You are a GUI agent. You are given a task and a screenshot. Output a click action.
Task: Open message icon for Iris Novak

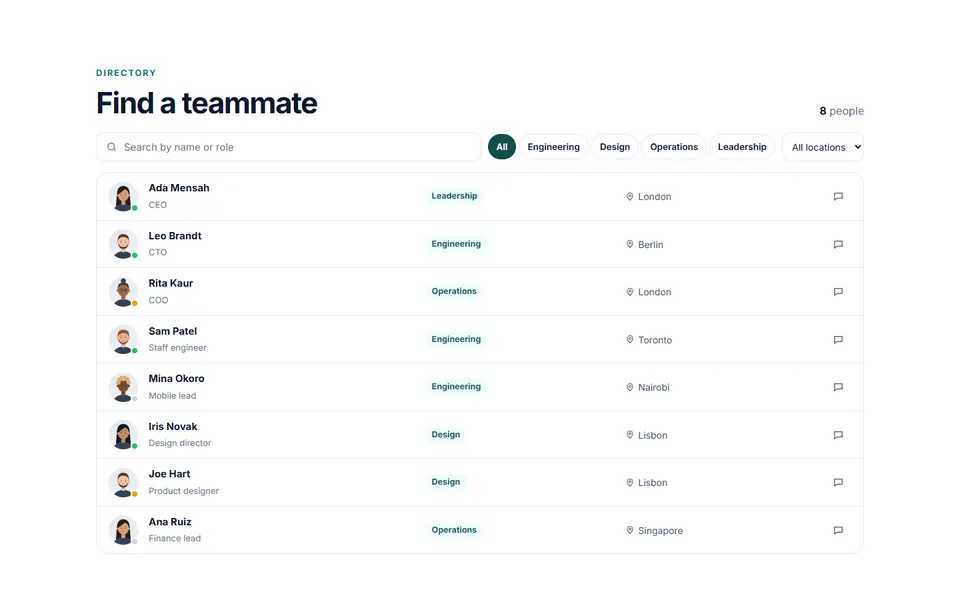coord(838,435)
